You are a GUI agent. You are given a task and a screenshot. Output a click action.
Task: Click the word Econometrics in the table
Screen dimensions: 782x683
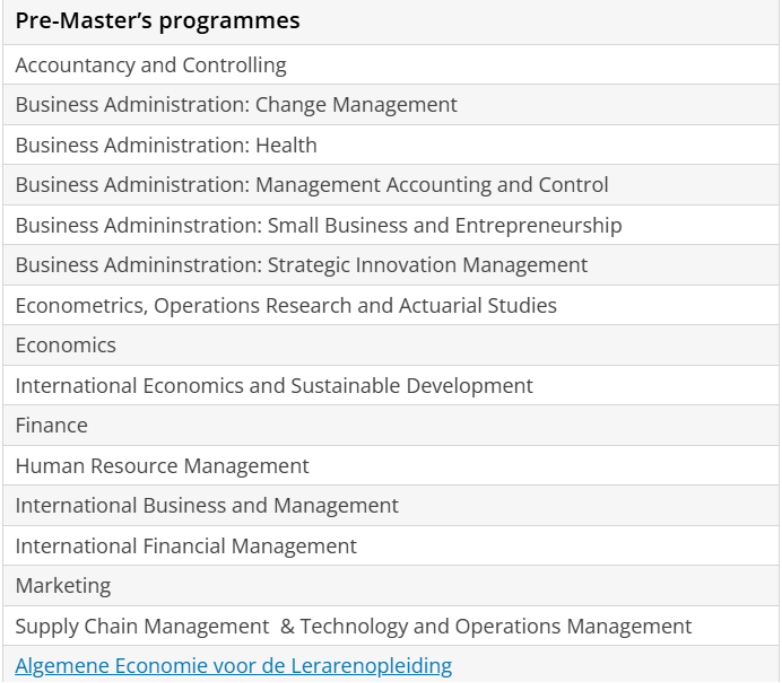tap(79, 305)
